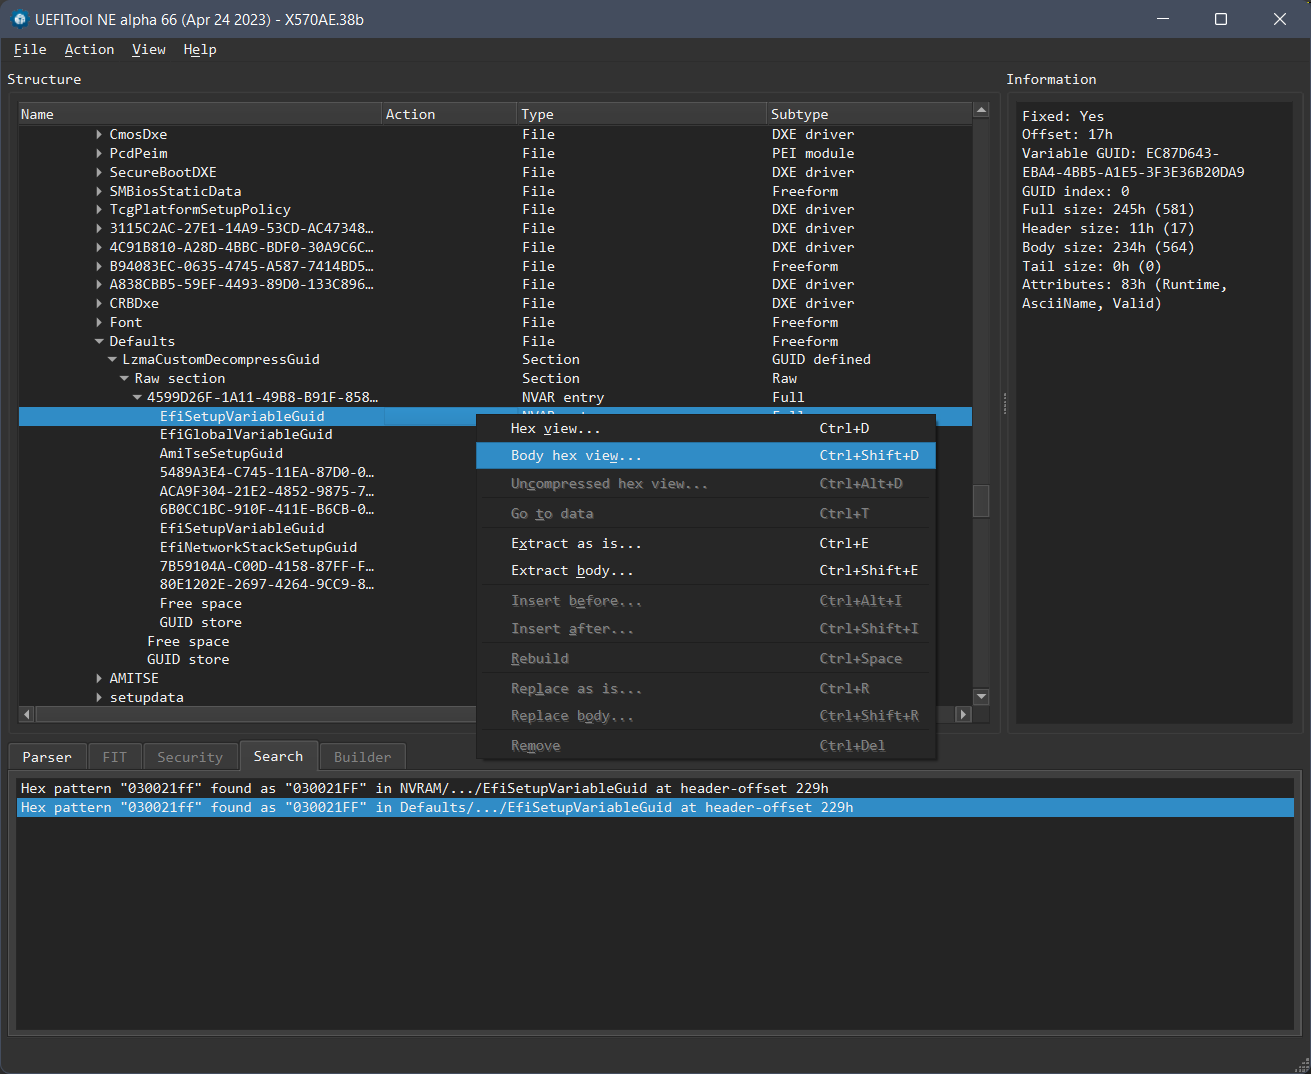Switch to the Parser tab
This screenshot has height=1074, width=1311.
tap(47, 757)
